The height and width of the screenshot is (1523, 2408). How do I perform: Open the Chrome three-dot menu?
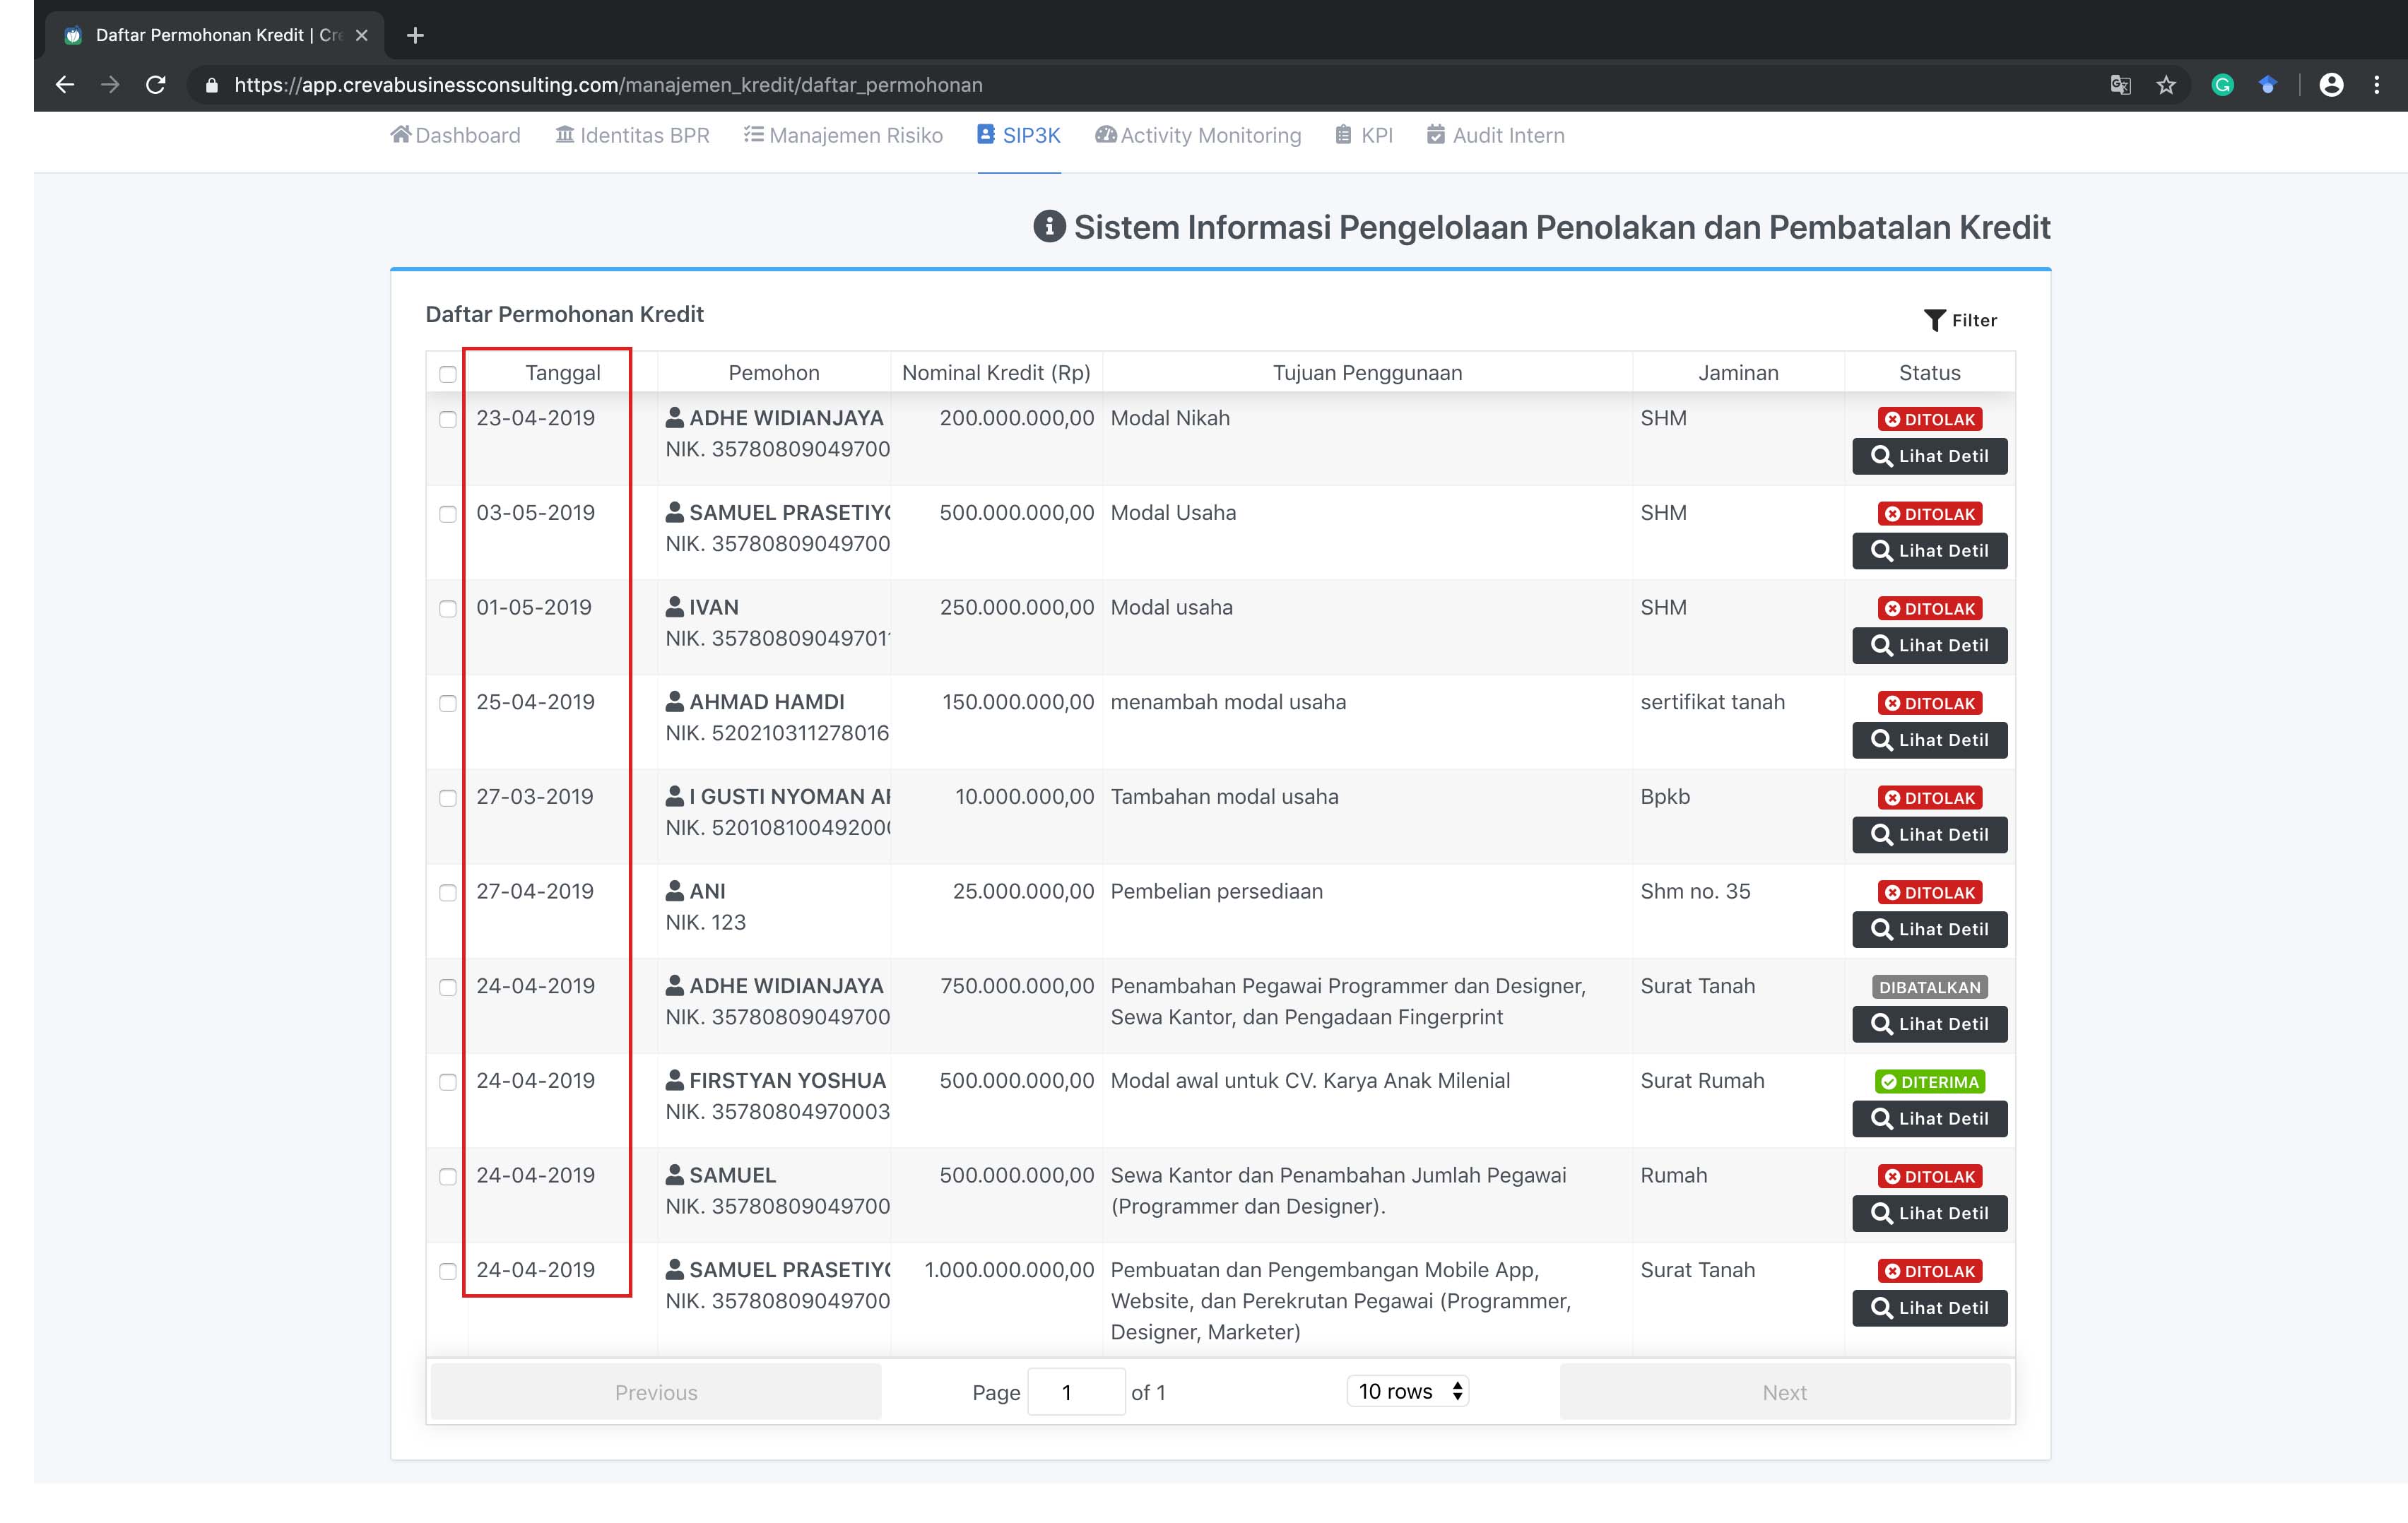[x=2377, y=85]
